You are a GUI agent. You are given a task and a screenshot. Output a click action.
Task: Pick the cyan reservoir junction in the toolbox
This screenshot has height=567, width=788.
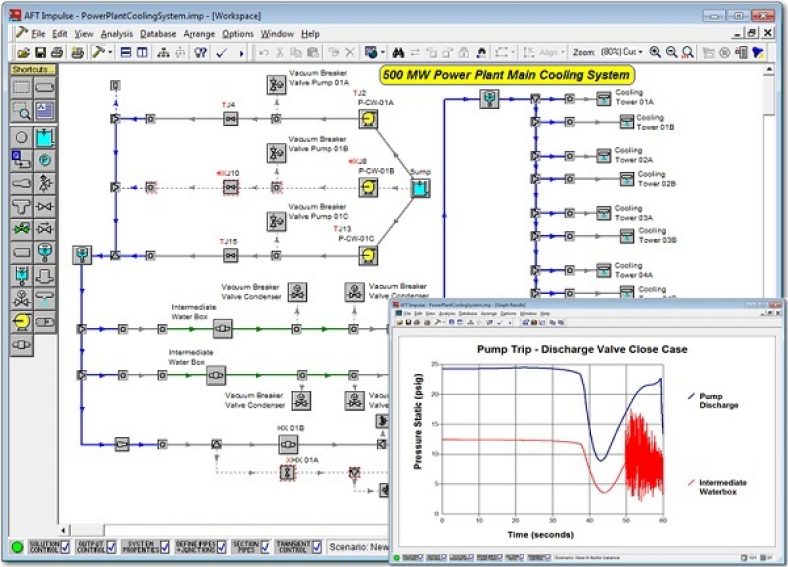click(45, 137)
